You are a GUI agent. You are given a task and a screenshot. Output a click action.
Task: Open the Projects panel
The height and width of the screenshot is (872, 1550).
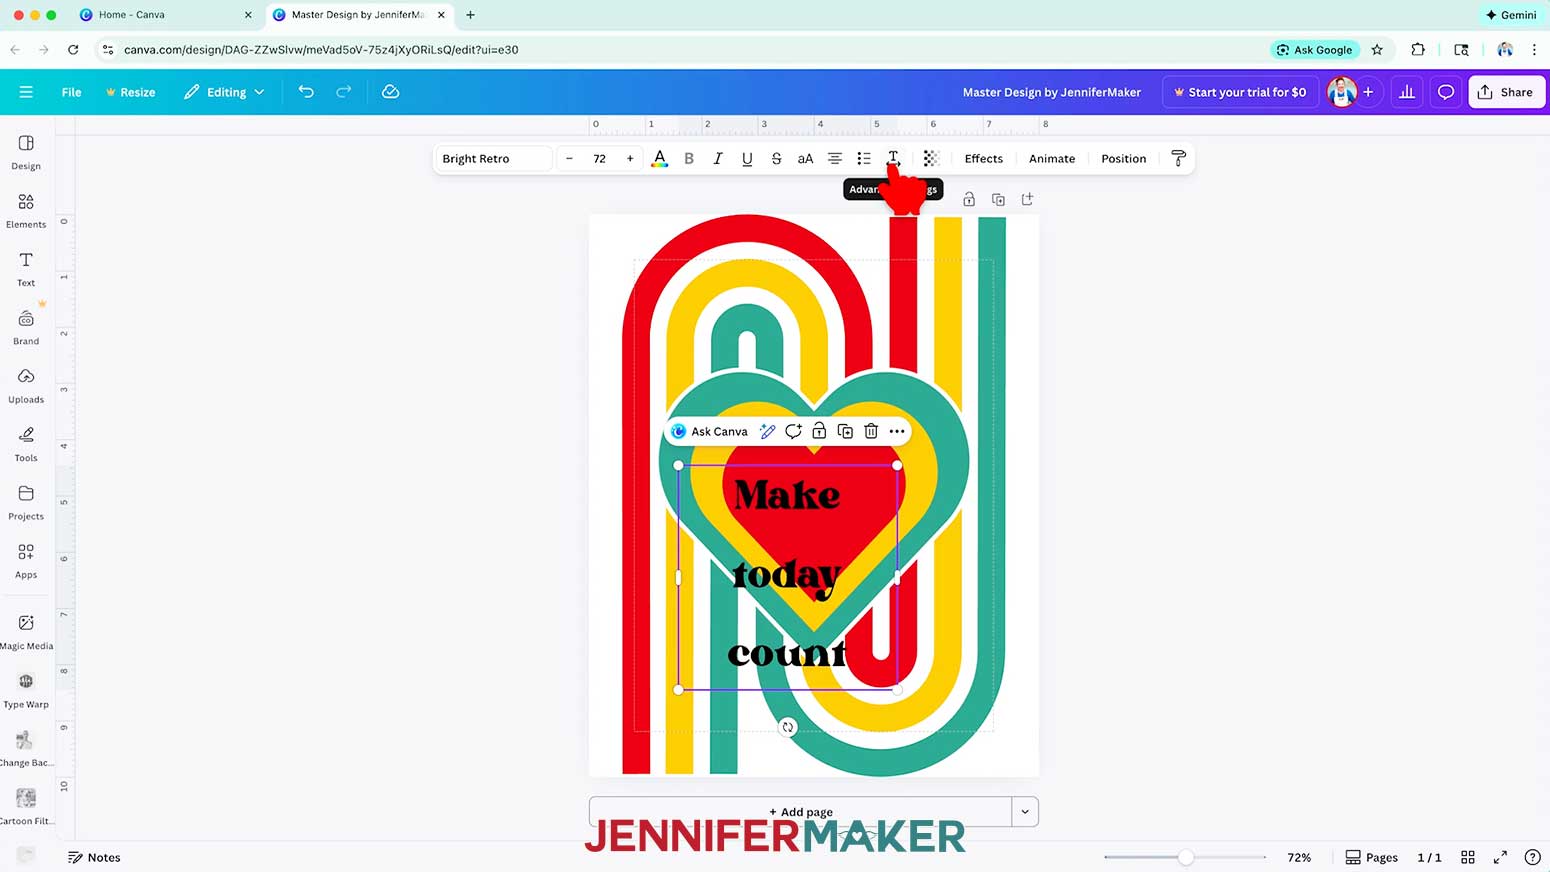26,502
